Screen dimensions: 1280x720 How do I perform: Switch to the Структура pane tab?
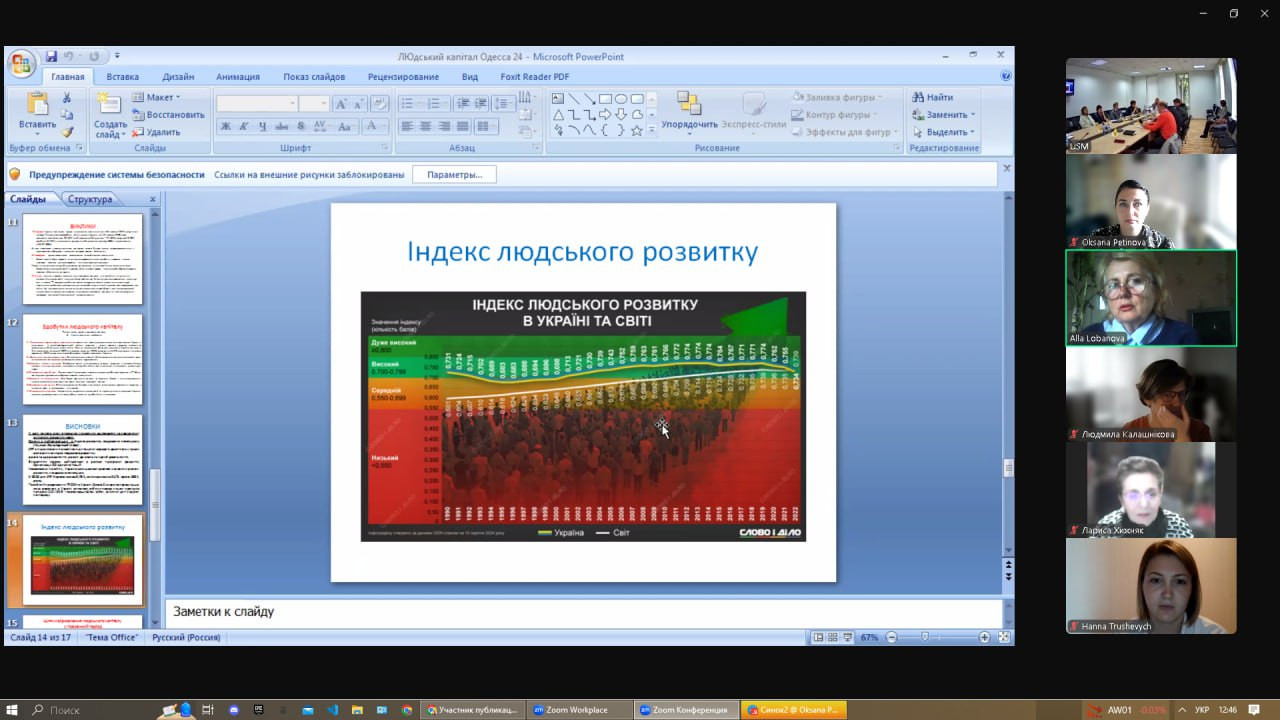(x=90, y=199)
